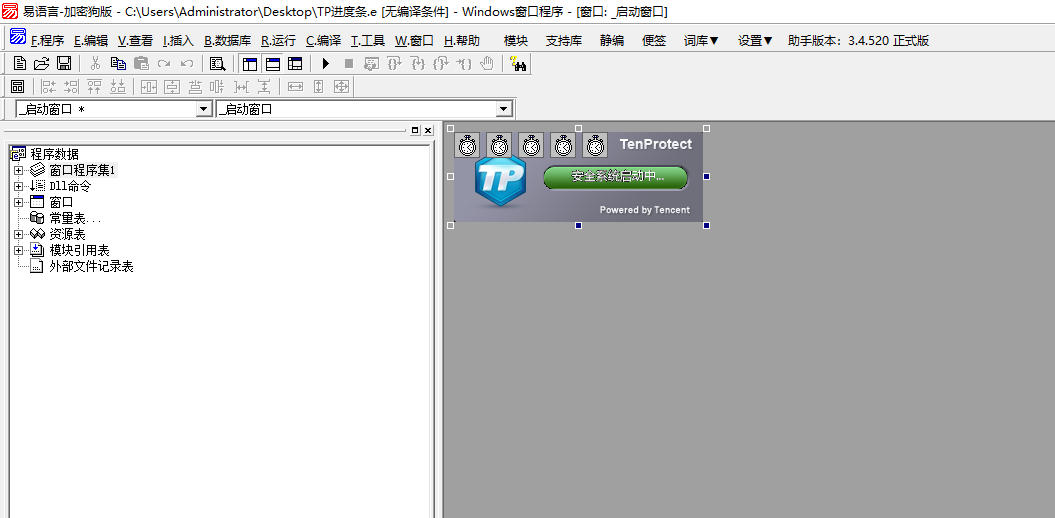Click the form preview icon in alignment toolbar
The image size is (1055, 518).
click(17, 86)
